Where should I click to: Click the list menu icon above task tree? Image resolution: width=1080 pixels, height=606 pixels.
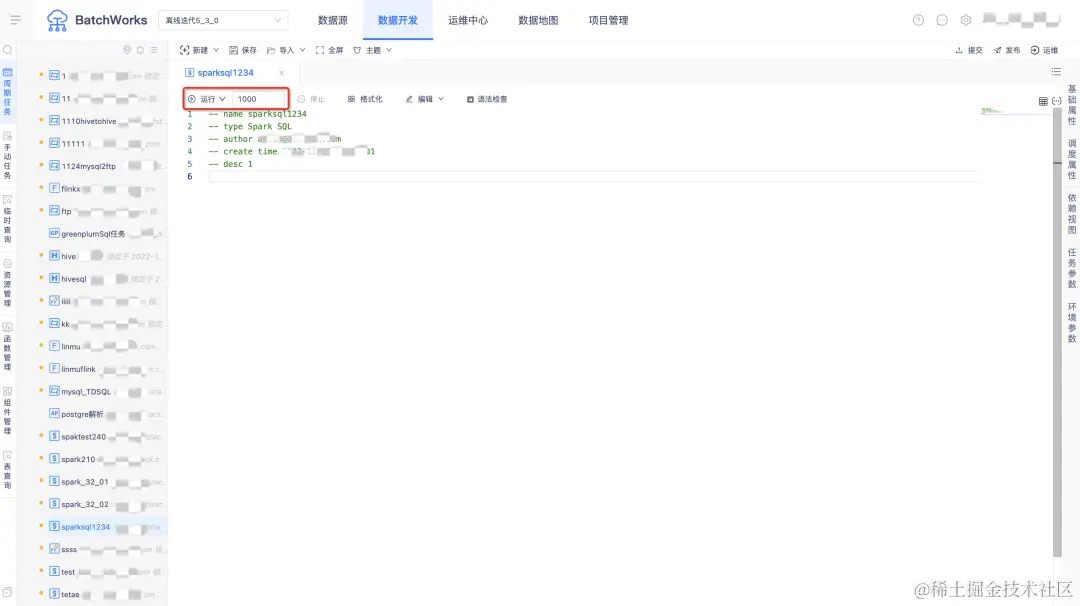[x=154, y=50]
